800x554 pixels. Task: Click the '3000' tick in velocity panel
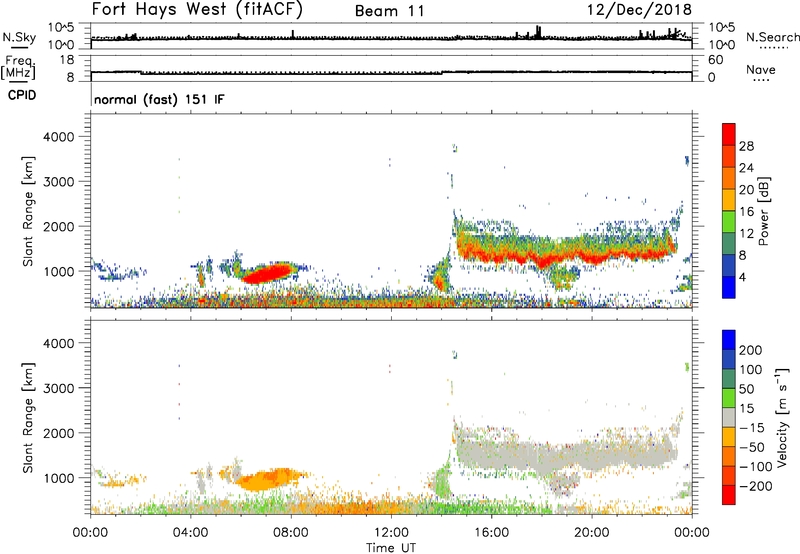click(59, 388)
